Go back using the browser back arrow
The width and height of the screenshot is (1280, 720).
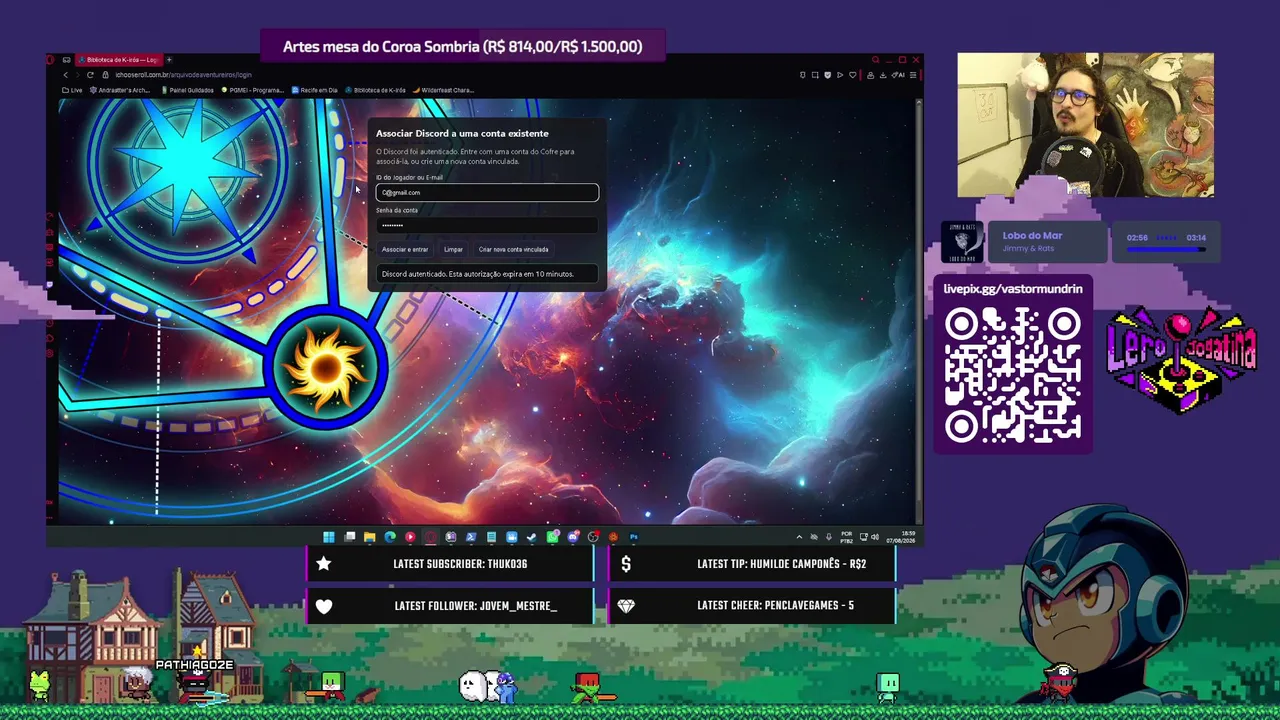point(66,75)
